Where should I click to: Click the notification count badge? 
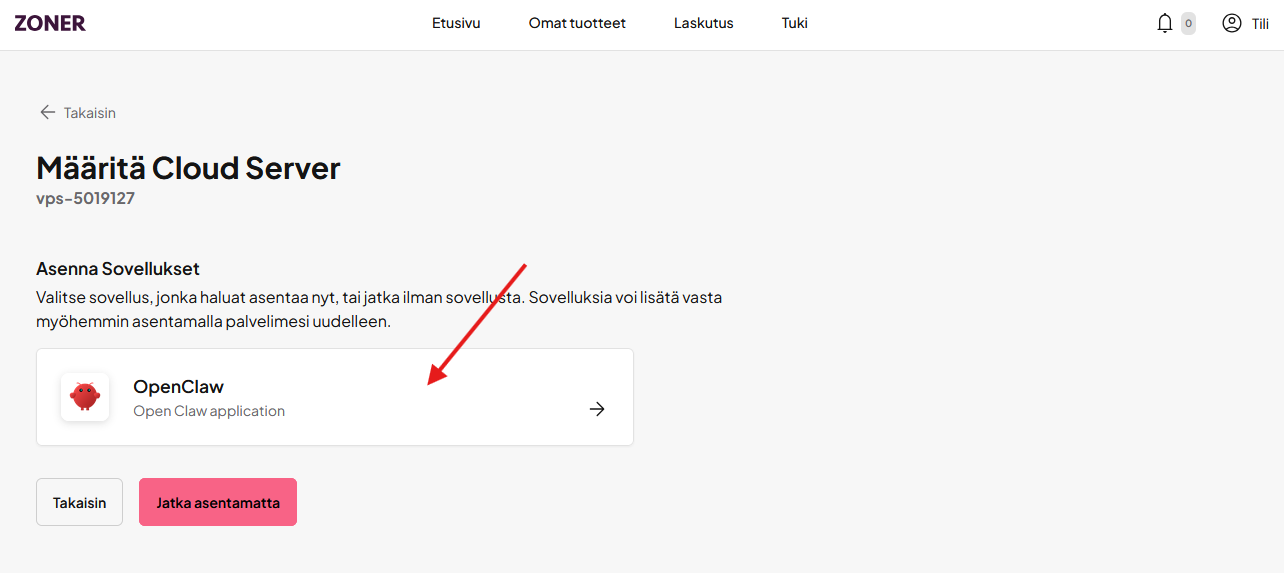tap(1188, 23)
